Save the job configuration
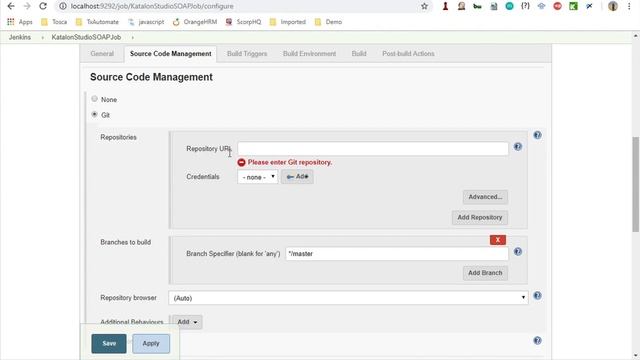This screenshot has width=640, height=360. pyautogui.click(x=109, y=344)
